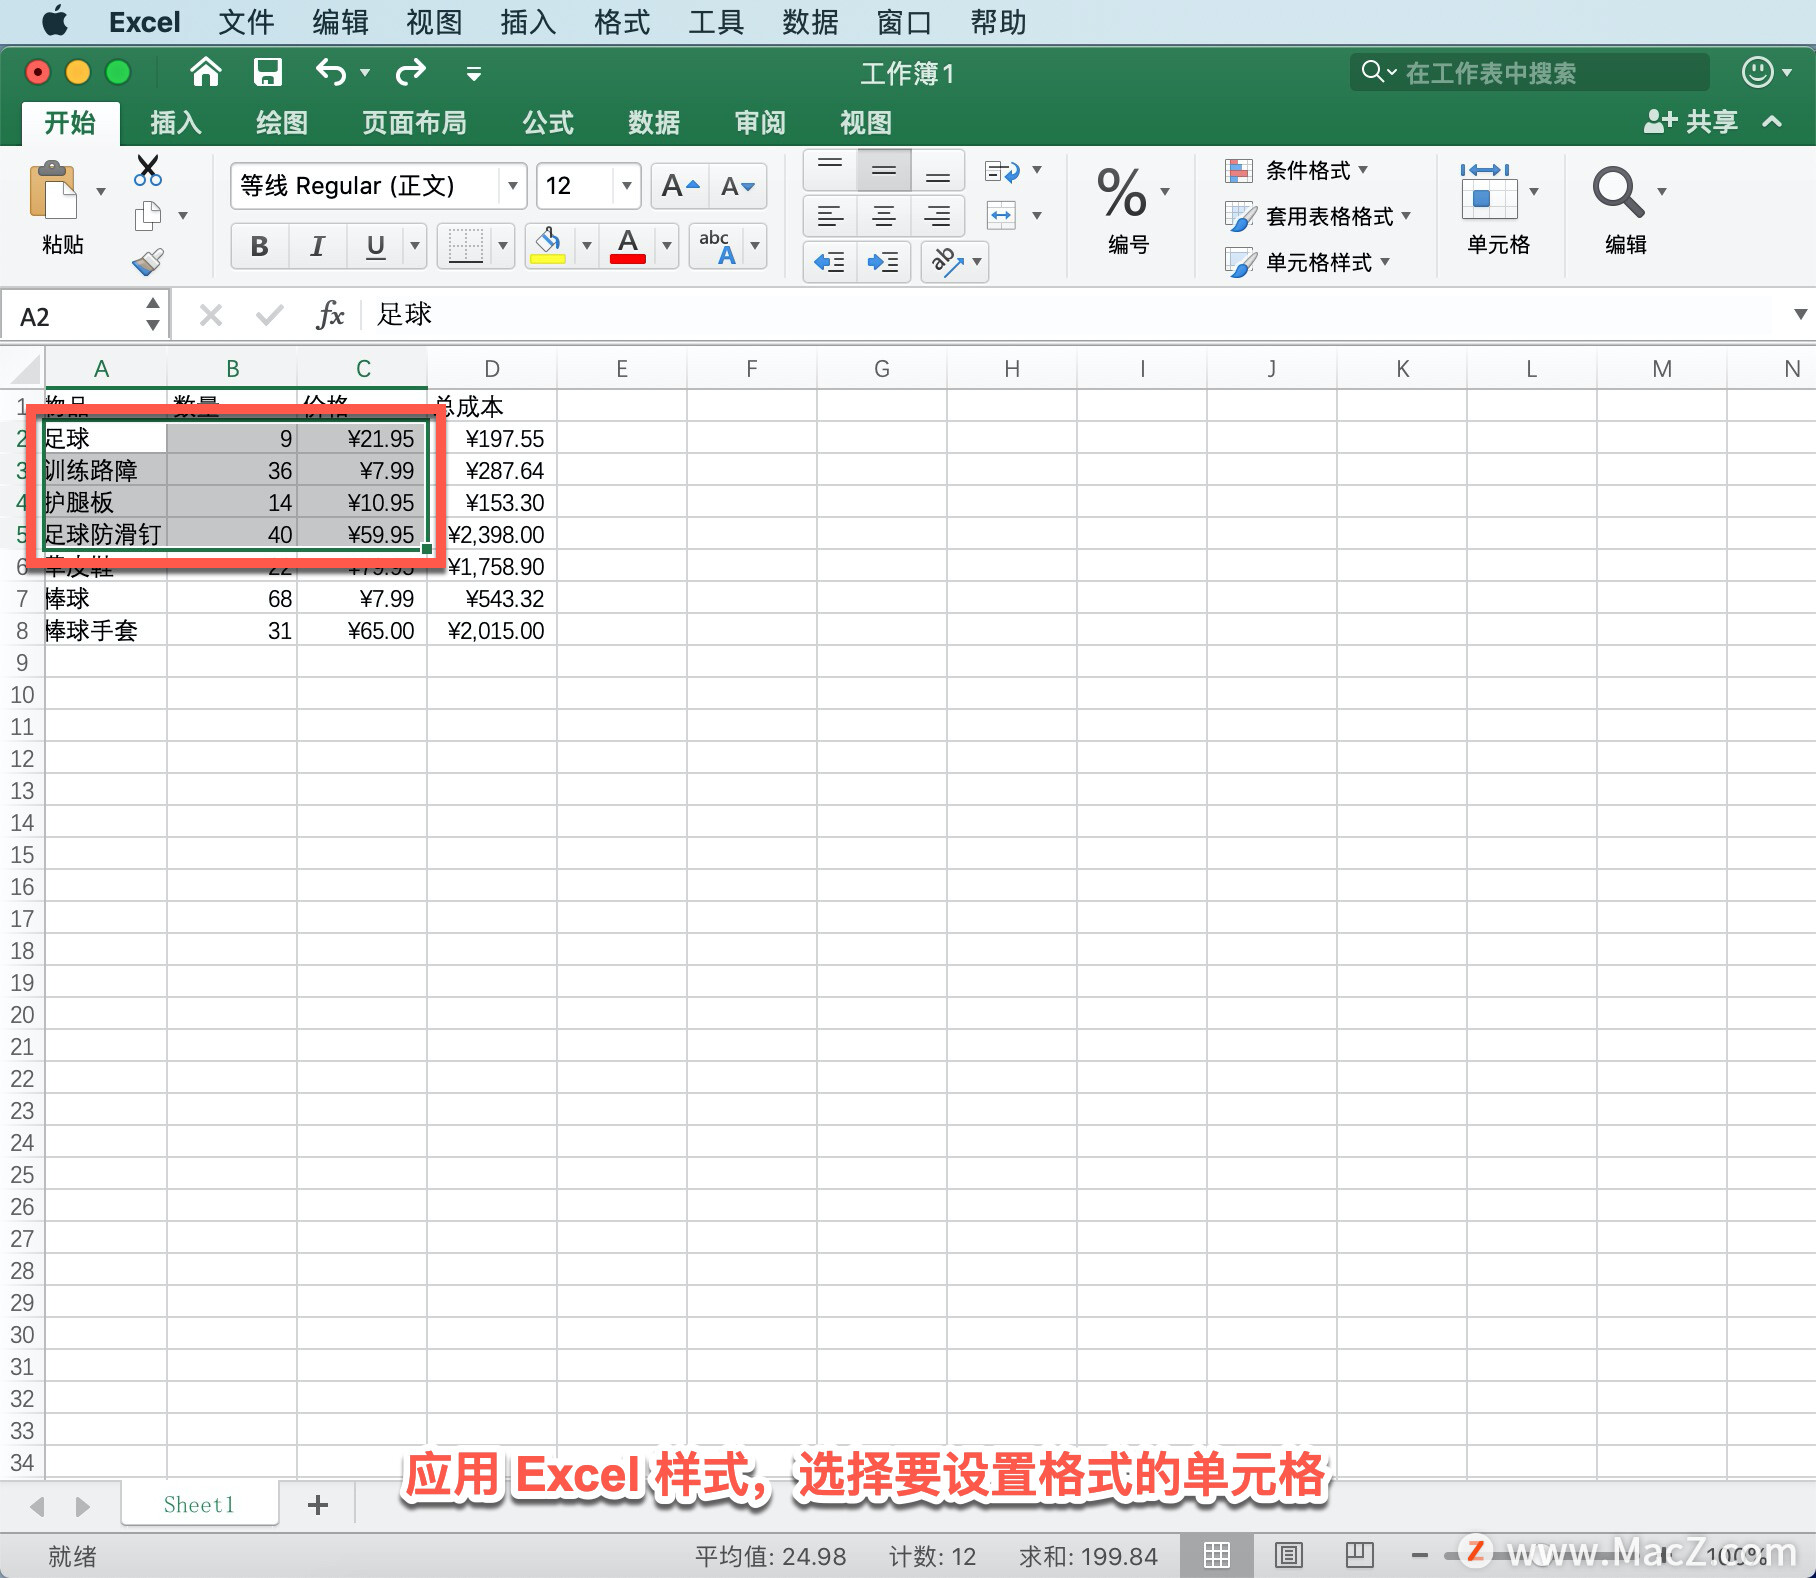Image resolution: width=1816 pixels, height=1578 pixels.
Task: Zoom out with the minus button
Action: coord(1419,1556)
